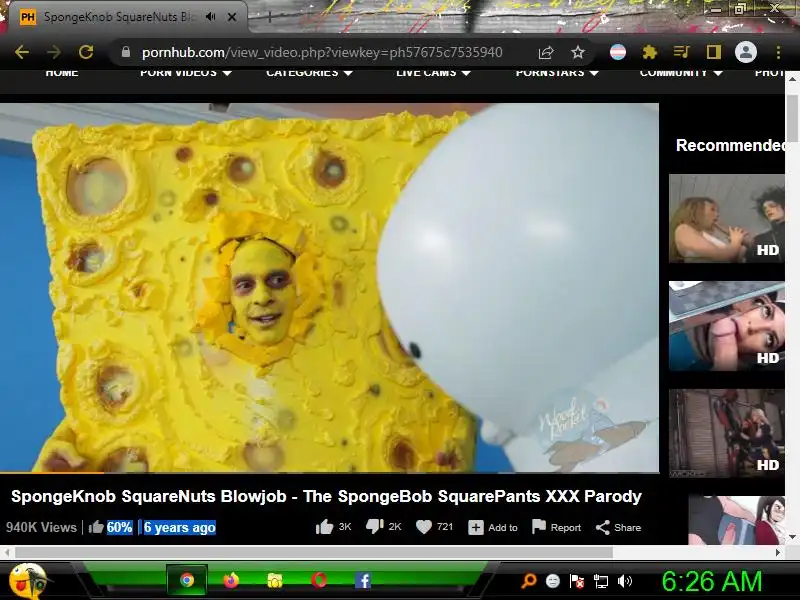The width and height of the screenshot is (800, 600).
Task: Click the Add to button
Action: [493, 528]
